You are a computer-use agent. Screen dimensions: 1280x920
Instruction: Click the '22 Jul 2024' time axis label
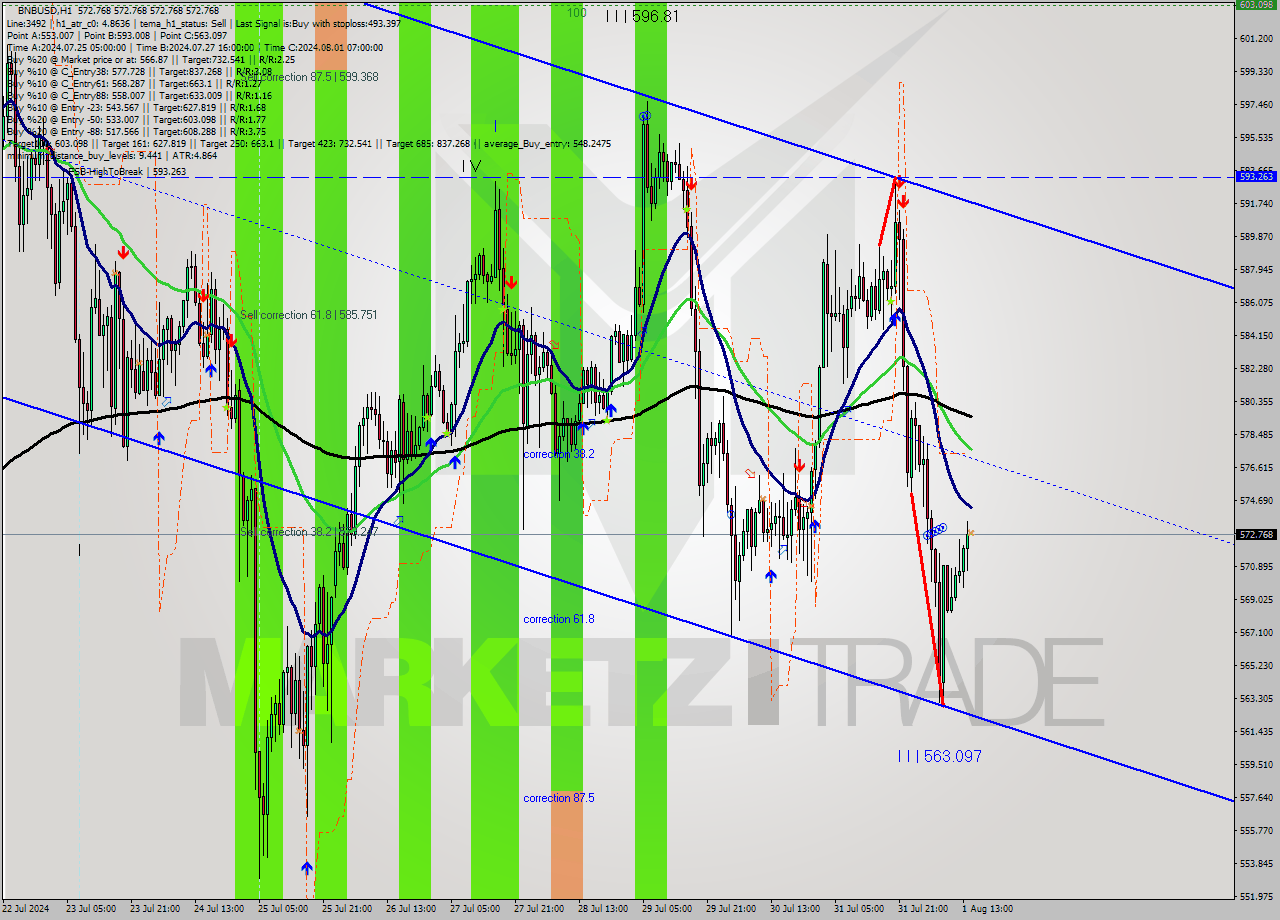26,909
